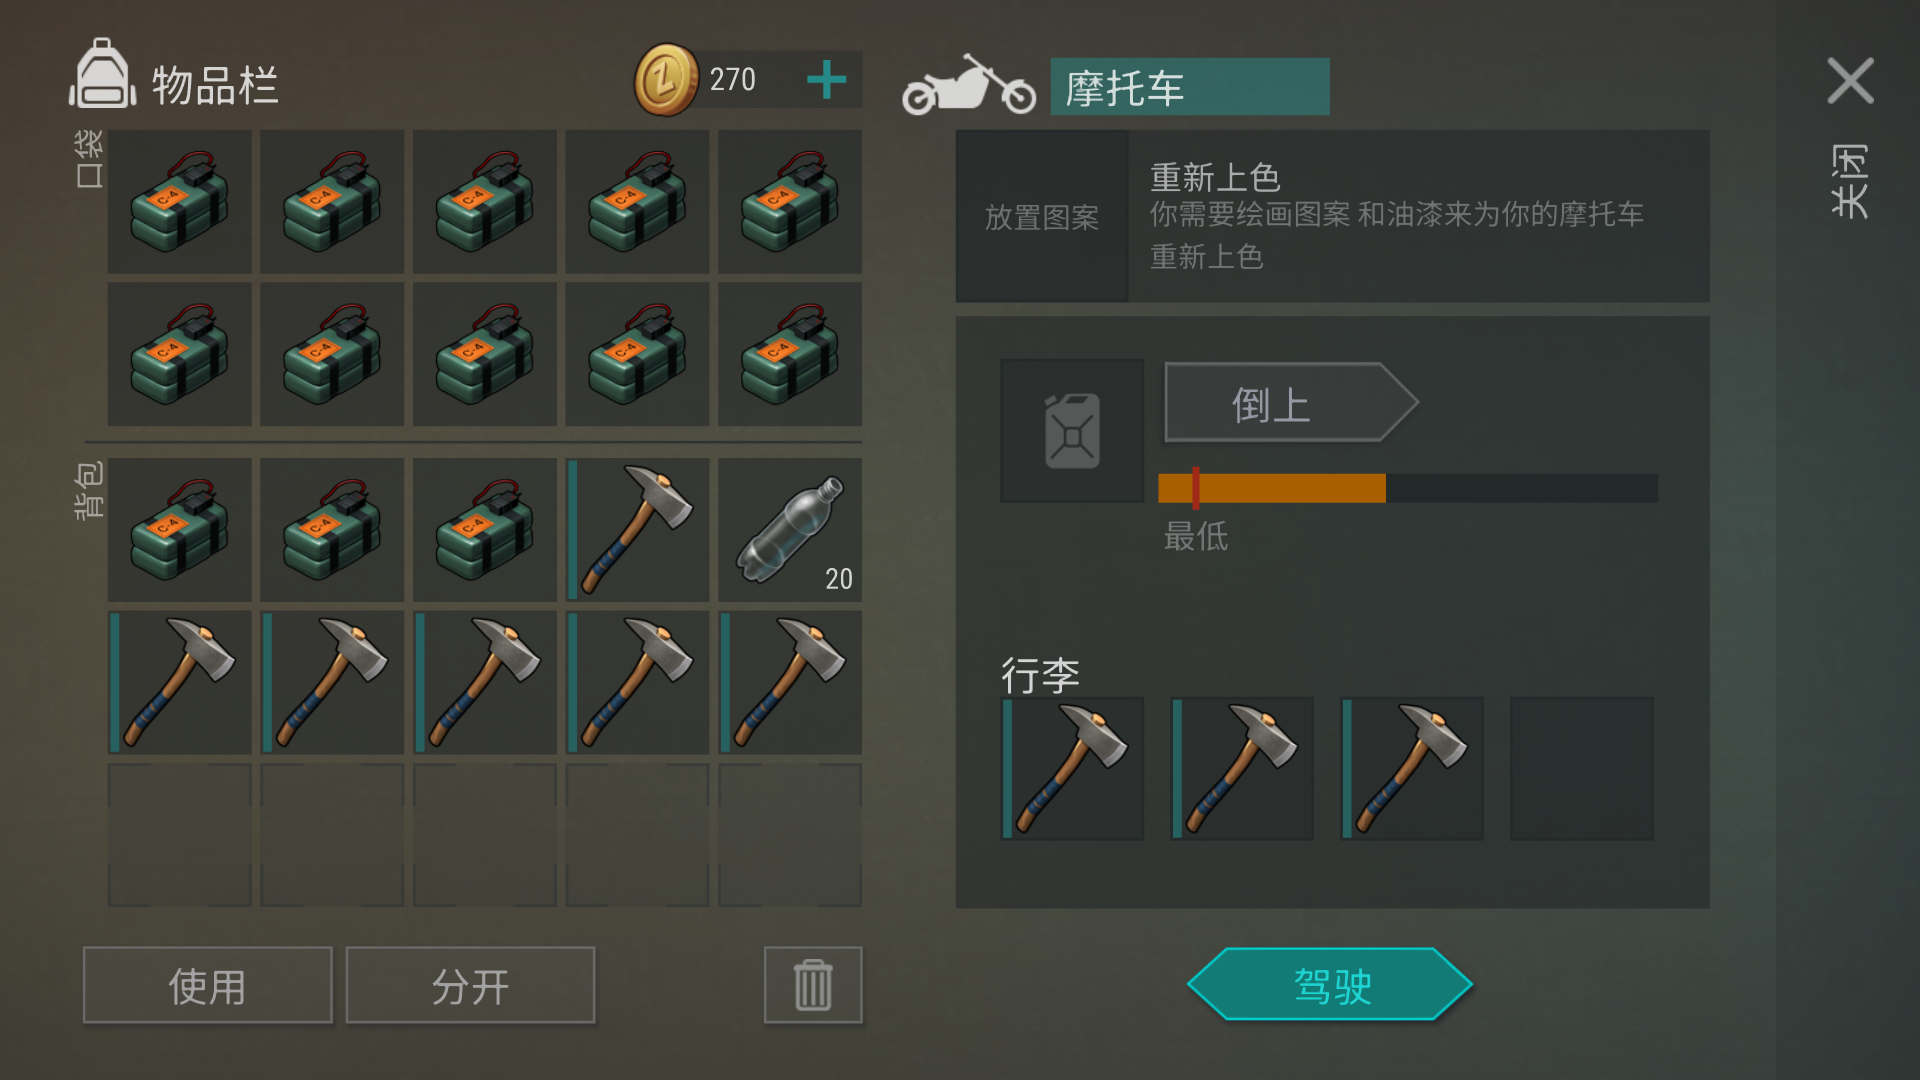1920x1080 pixels.
Task: Click the fuel jerrycan slot
Action: click(x=1072, y=431)
